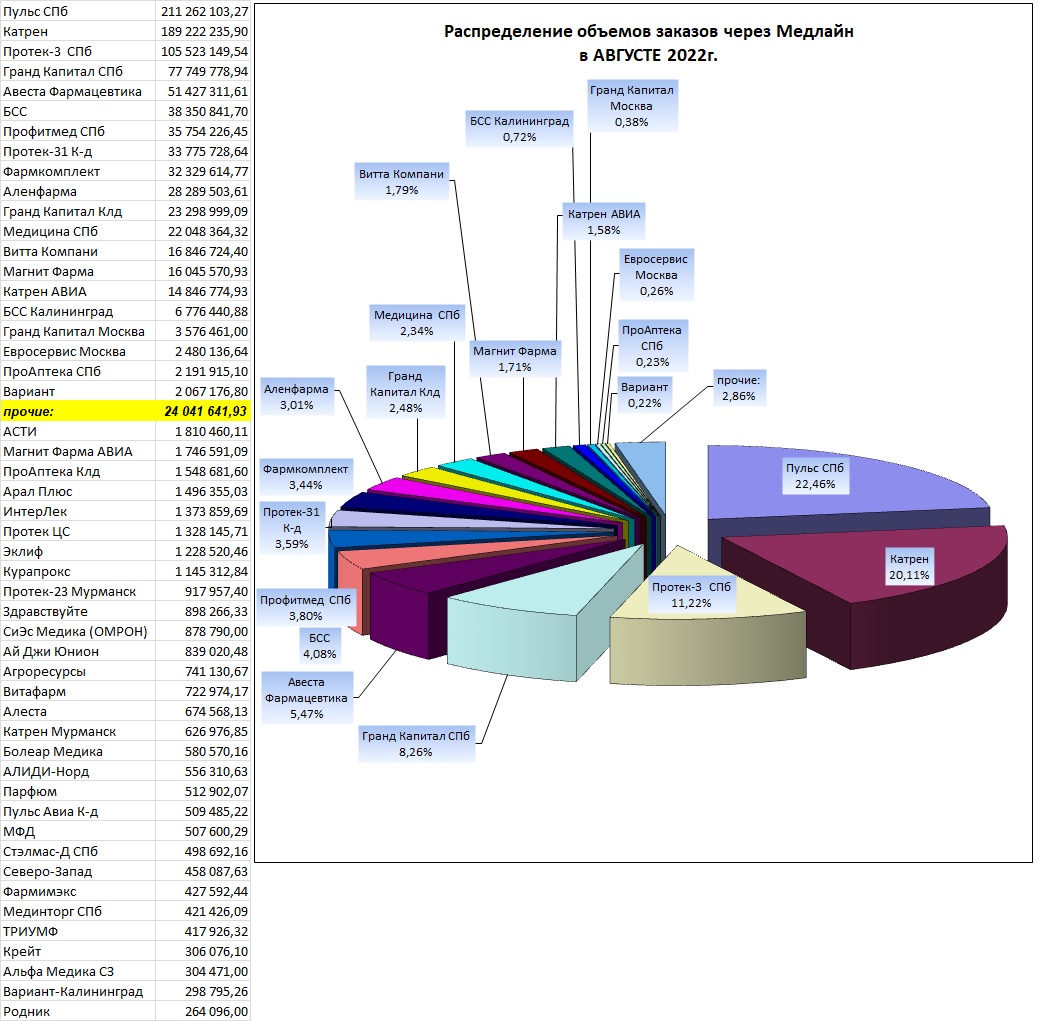Select the СиЭс Медика (ОМРОН) cell

(x=78, y=631)
